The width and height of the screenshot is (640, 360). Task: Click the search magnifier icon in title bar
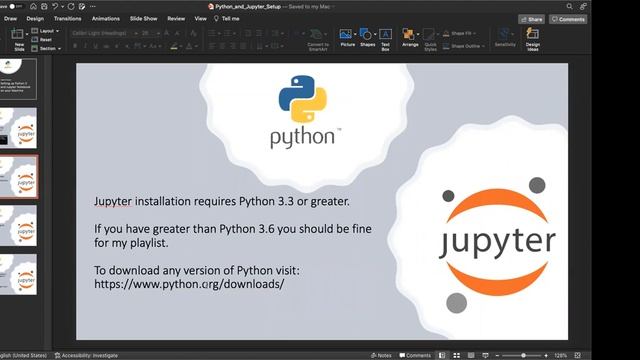point(569,7)
